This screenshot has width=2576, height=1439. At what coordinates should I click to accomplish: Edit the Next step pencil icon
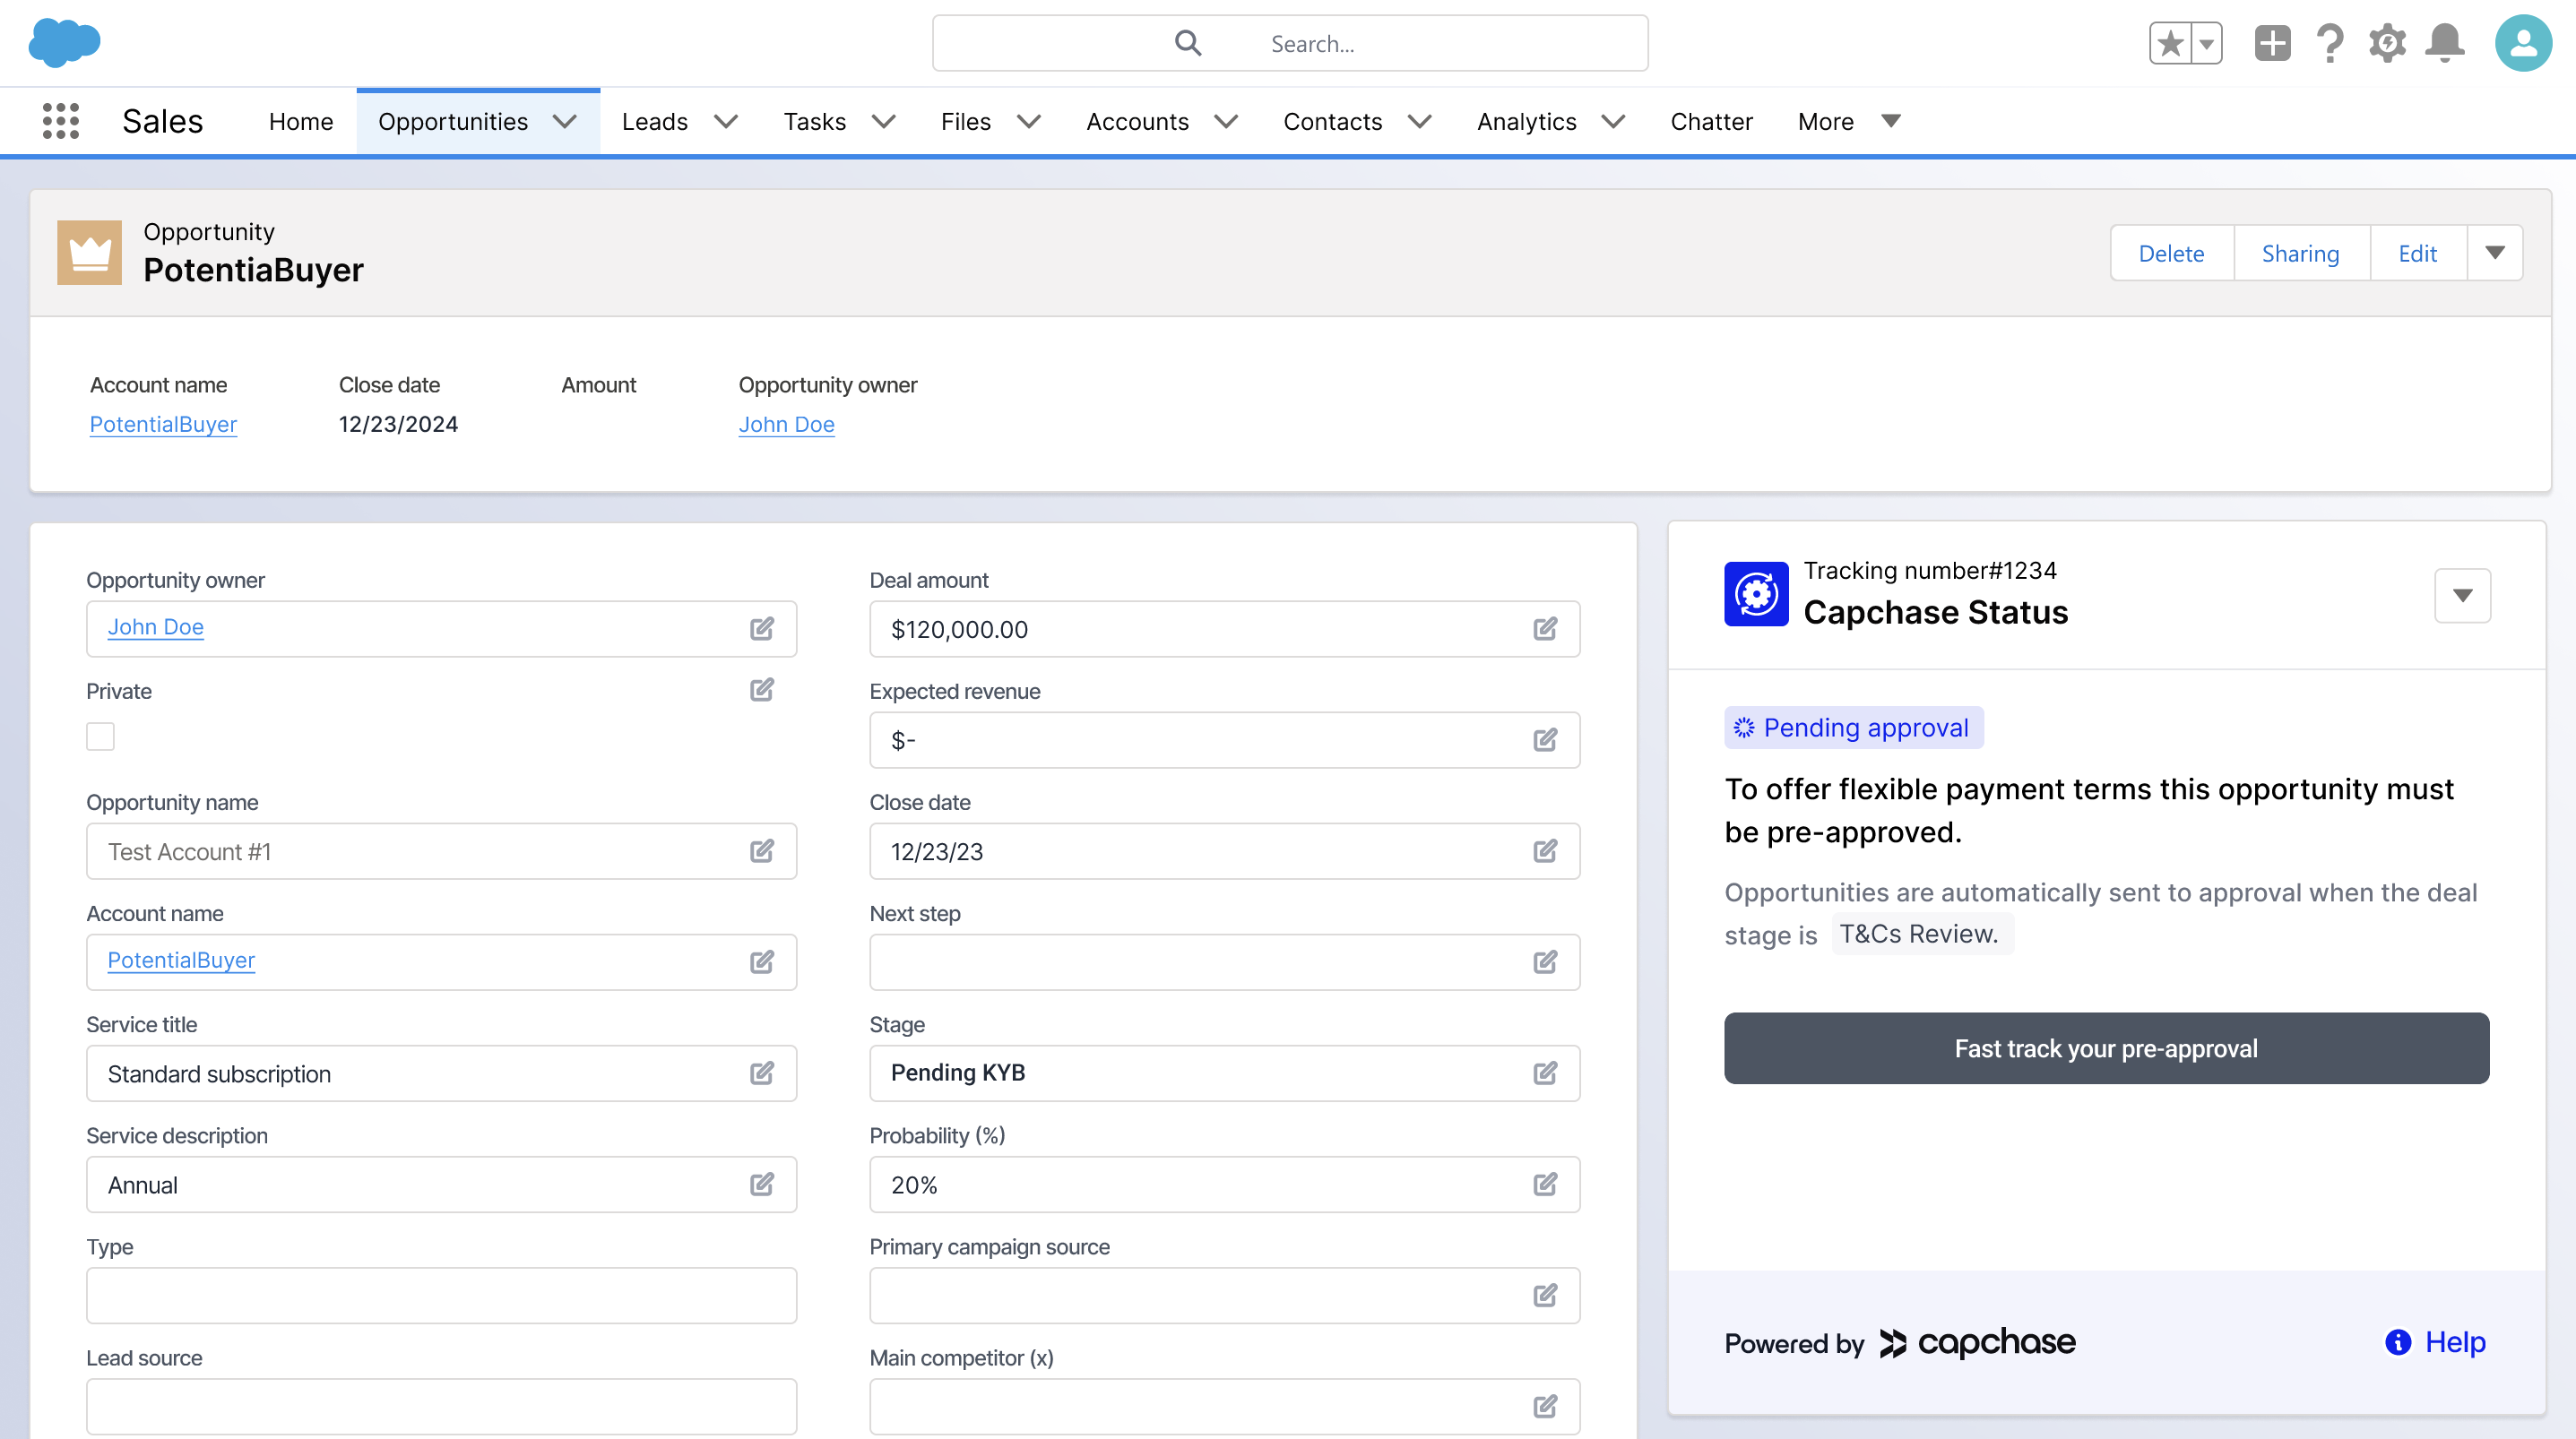click(x=1545, y=962)
